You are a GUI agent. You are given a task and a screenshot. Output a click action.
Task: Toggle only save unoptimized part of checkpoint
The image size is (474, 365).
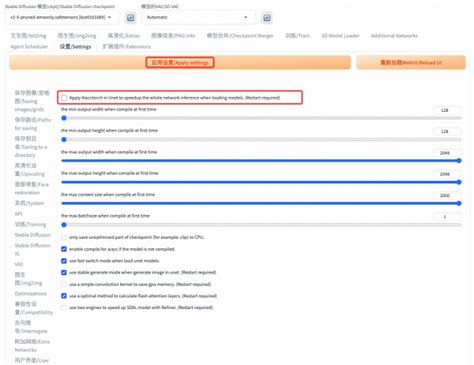point(64,237)
